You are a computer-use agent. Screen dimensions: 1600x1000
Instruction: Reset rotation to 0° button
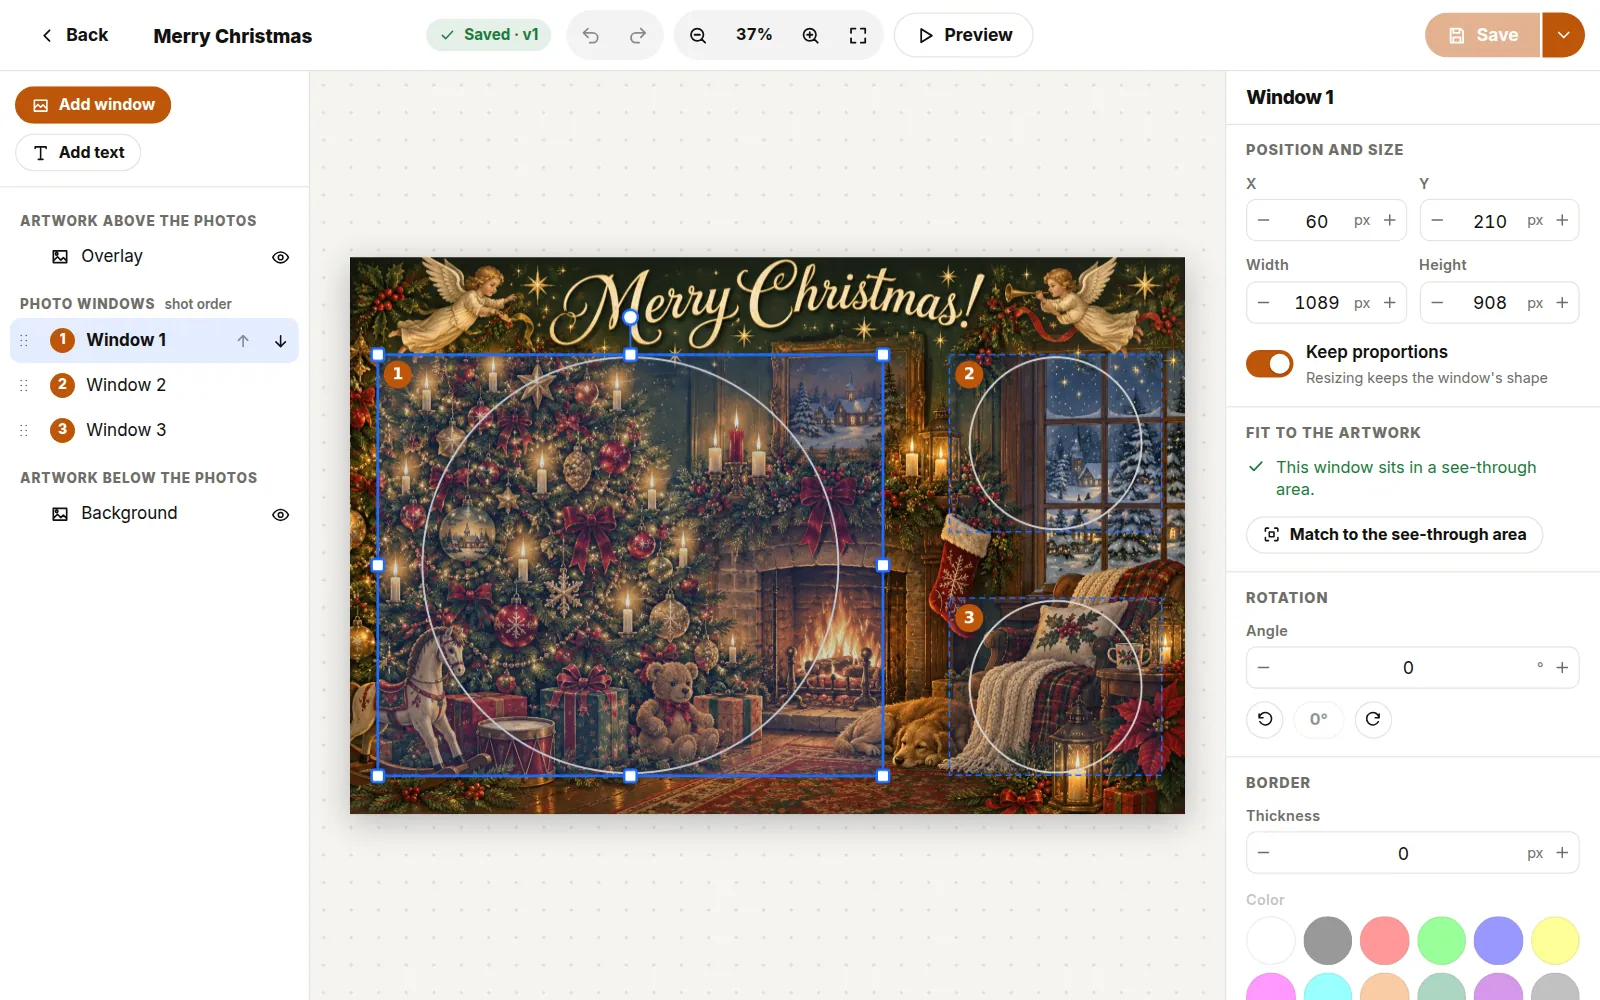coord(1319,719)
